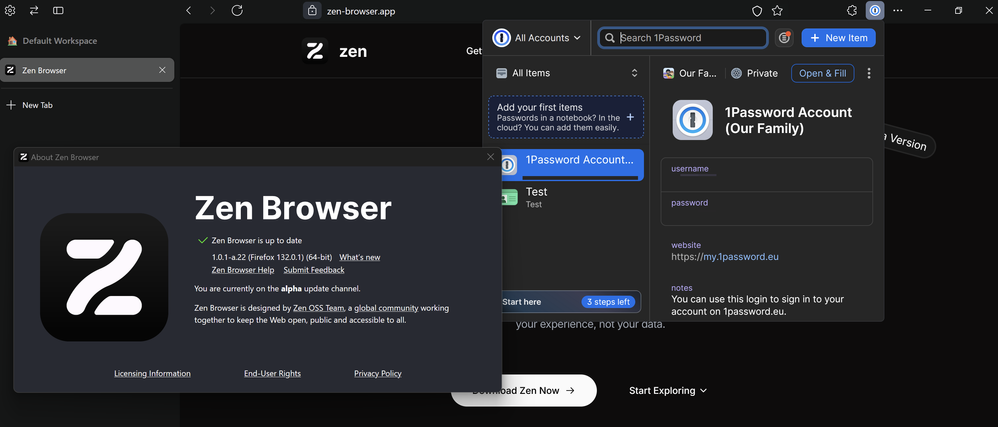The image size is (998, 427).
Task: Open Zen settings gear icon
Action: [10, 10]
